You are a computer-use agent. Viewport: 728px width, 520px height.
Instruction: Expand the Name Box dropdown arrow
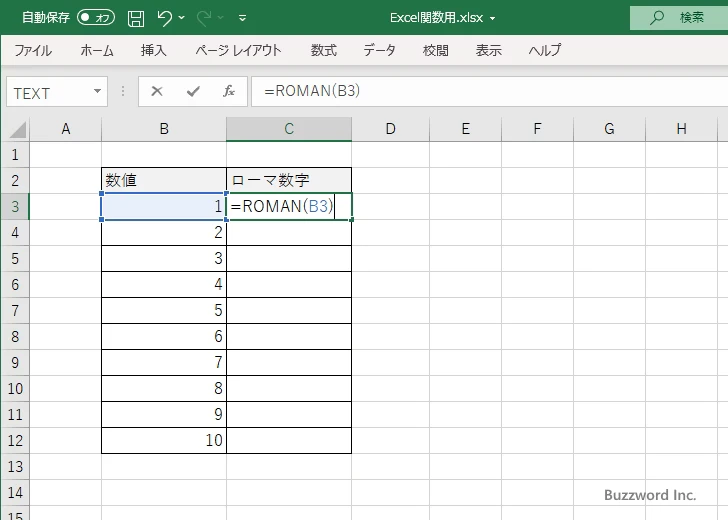tap(98, 91)
